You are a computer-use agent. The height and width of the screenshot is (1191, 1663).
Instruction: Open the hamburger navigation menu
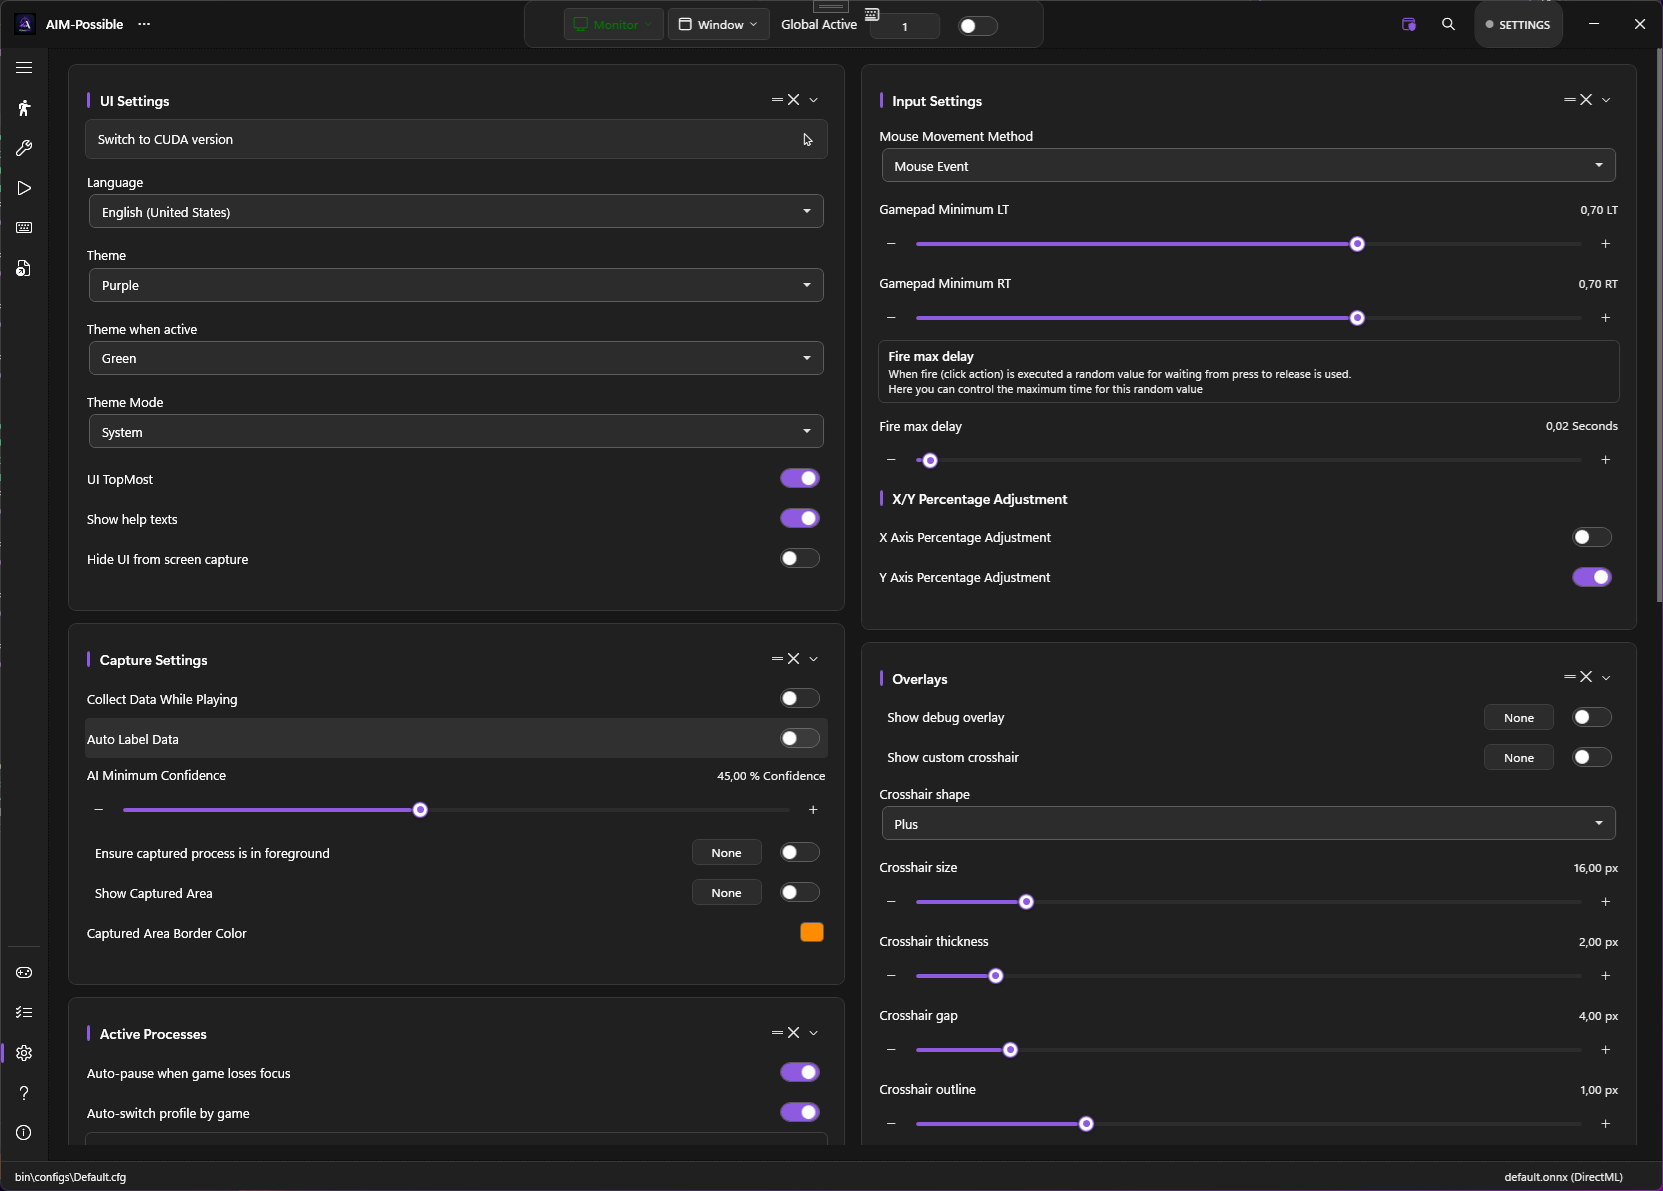pos(24,68)
